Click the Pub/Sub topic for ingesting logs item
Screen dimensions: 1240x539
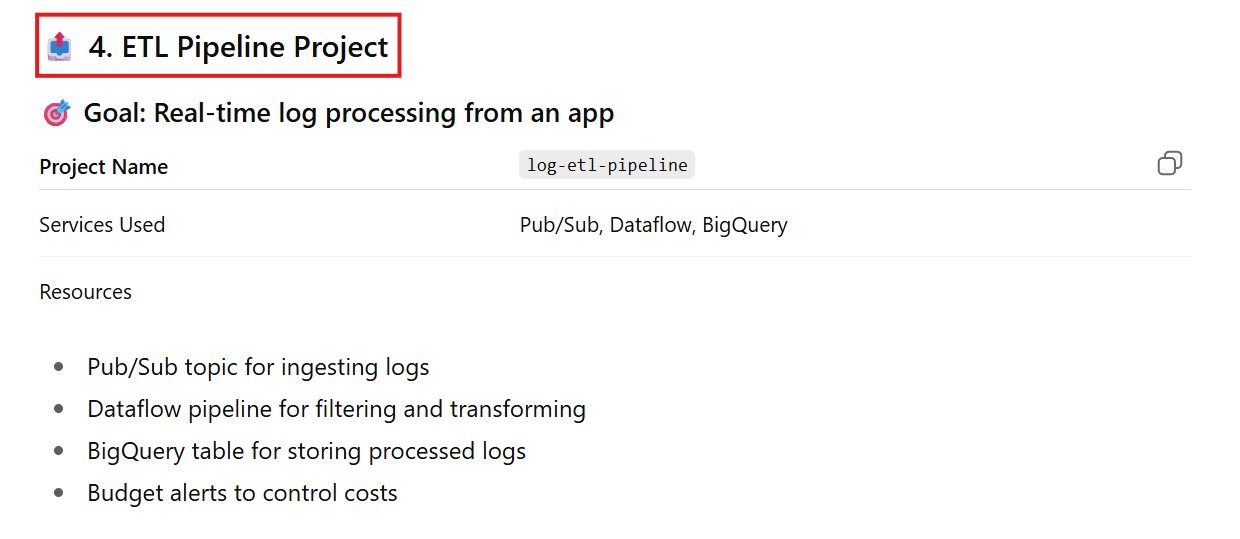tap(258, 367)
